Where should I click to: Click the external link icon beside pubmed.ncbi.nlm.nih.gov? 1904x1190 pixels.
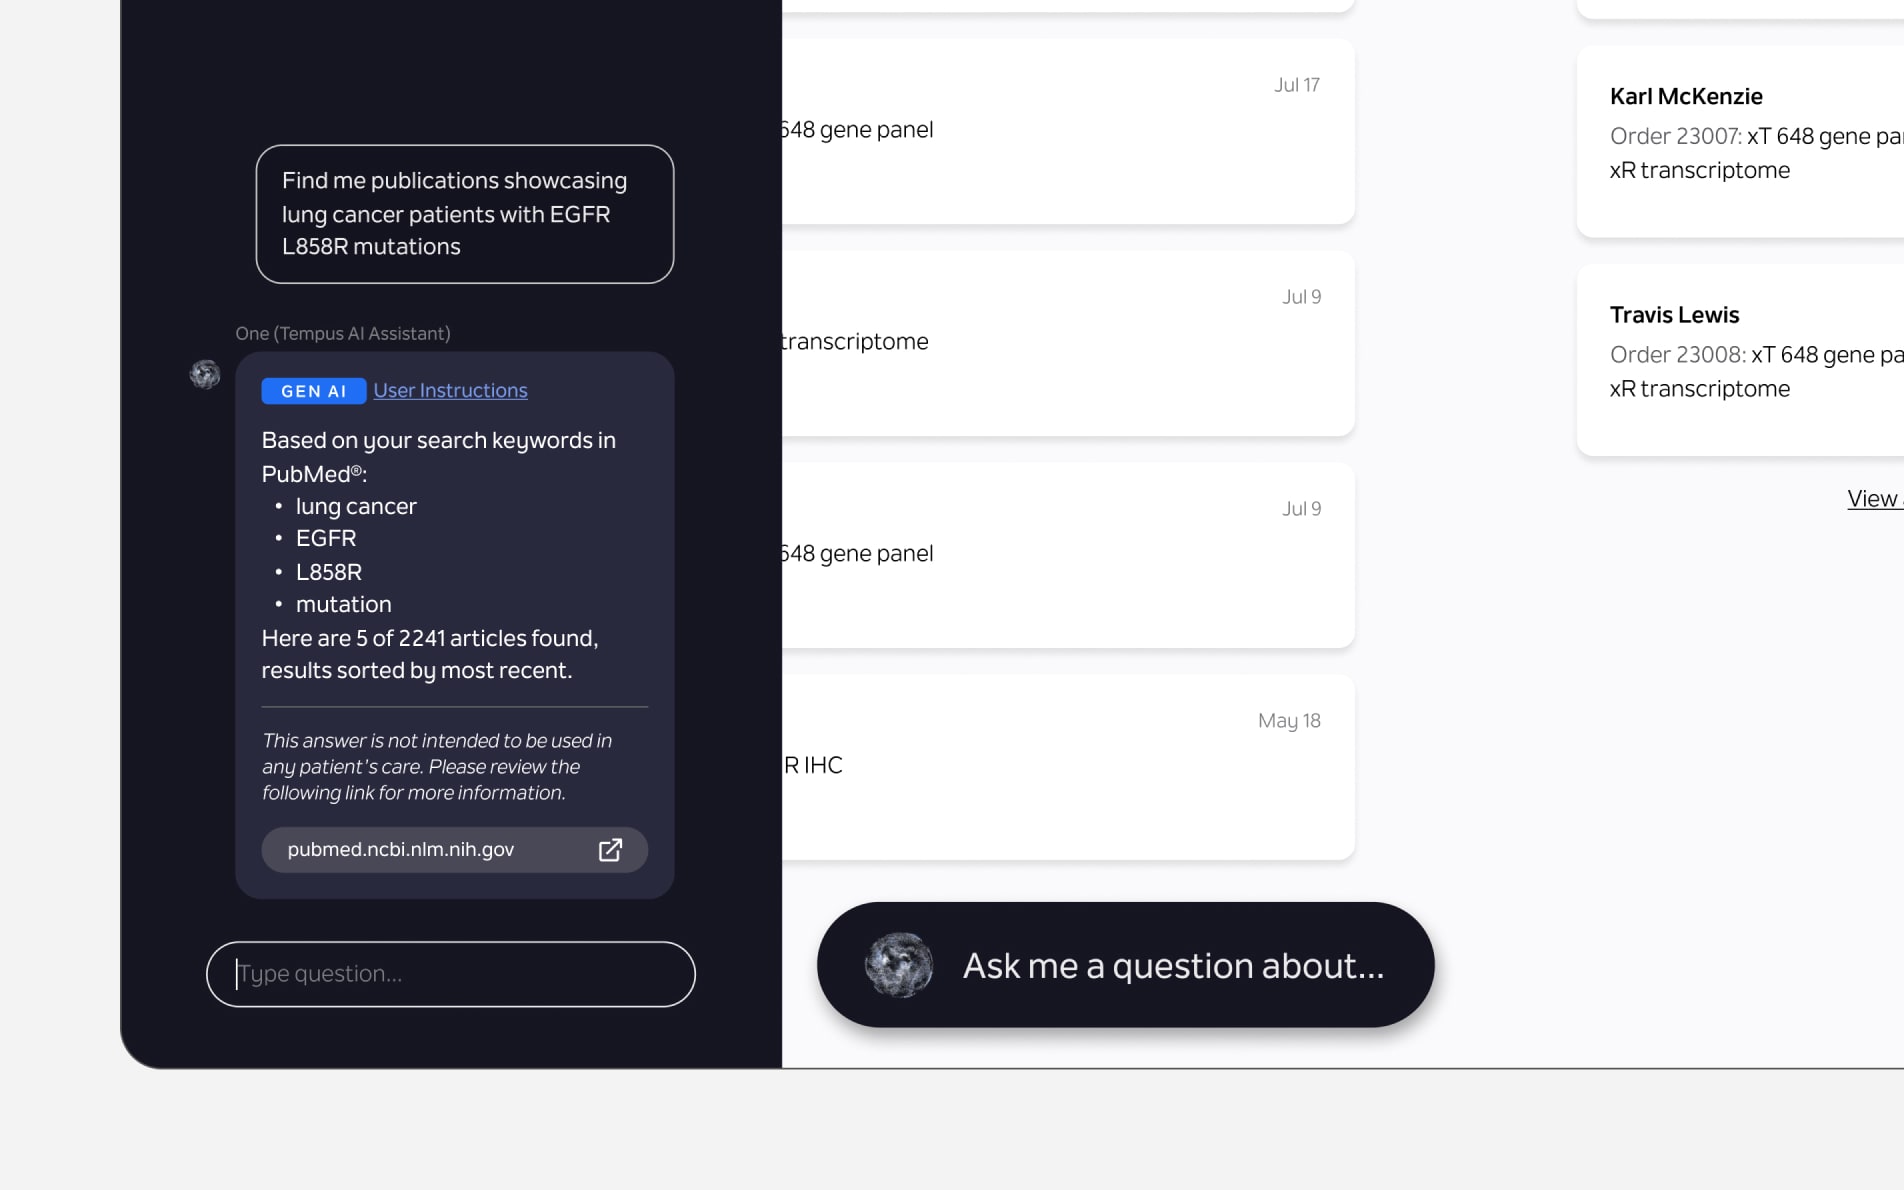coord(610,850)
